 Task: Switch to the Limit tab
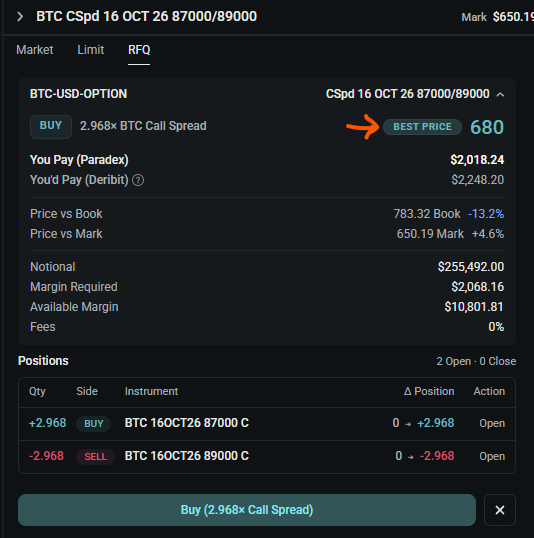pyautogui.click(x=91, y=50)
